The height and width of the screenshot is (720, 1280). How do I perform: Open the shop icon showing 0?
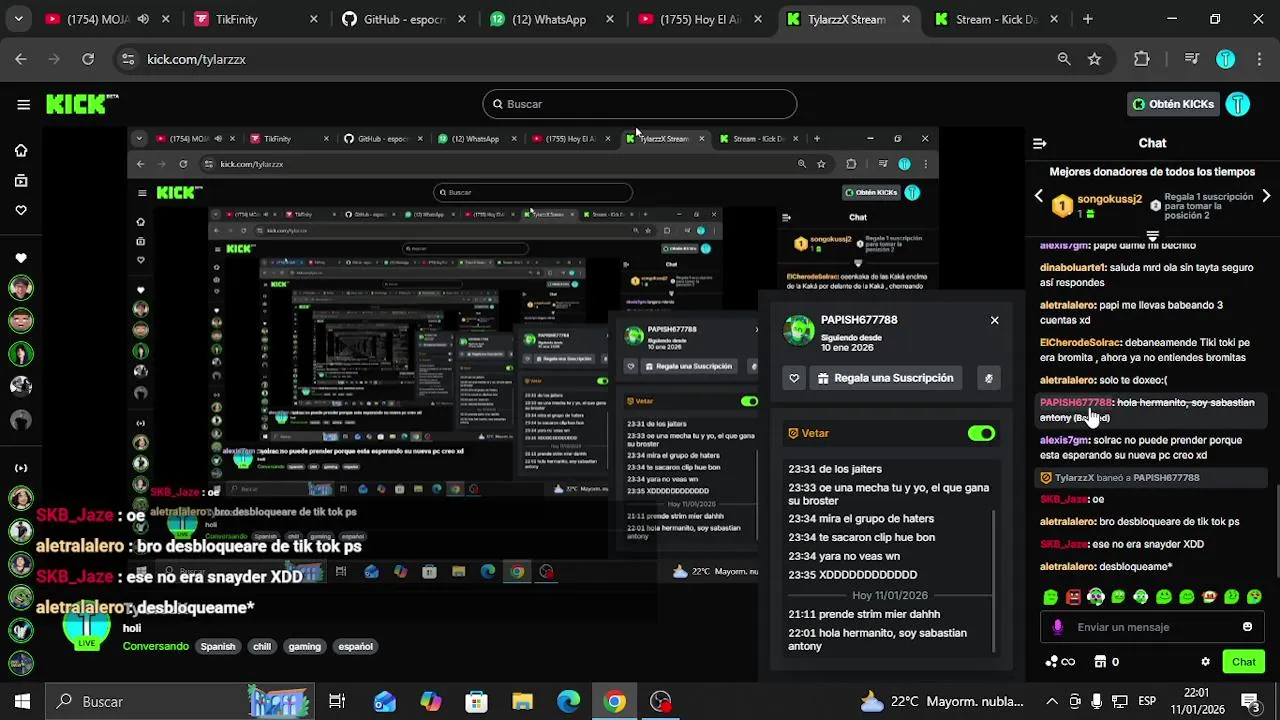point(1106,662)
